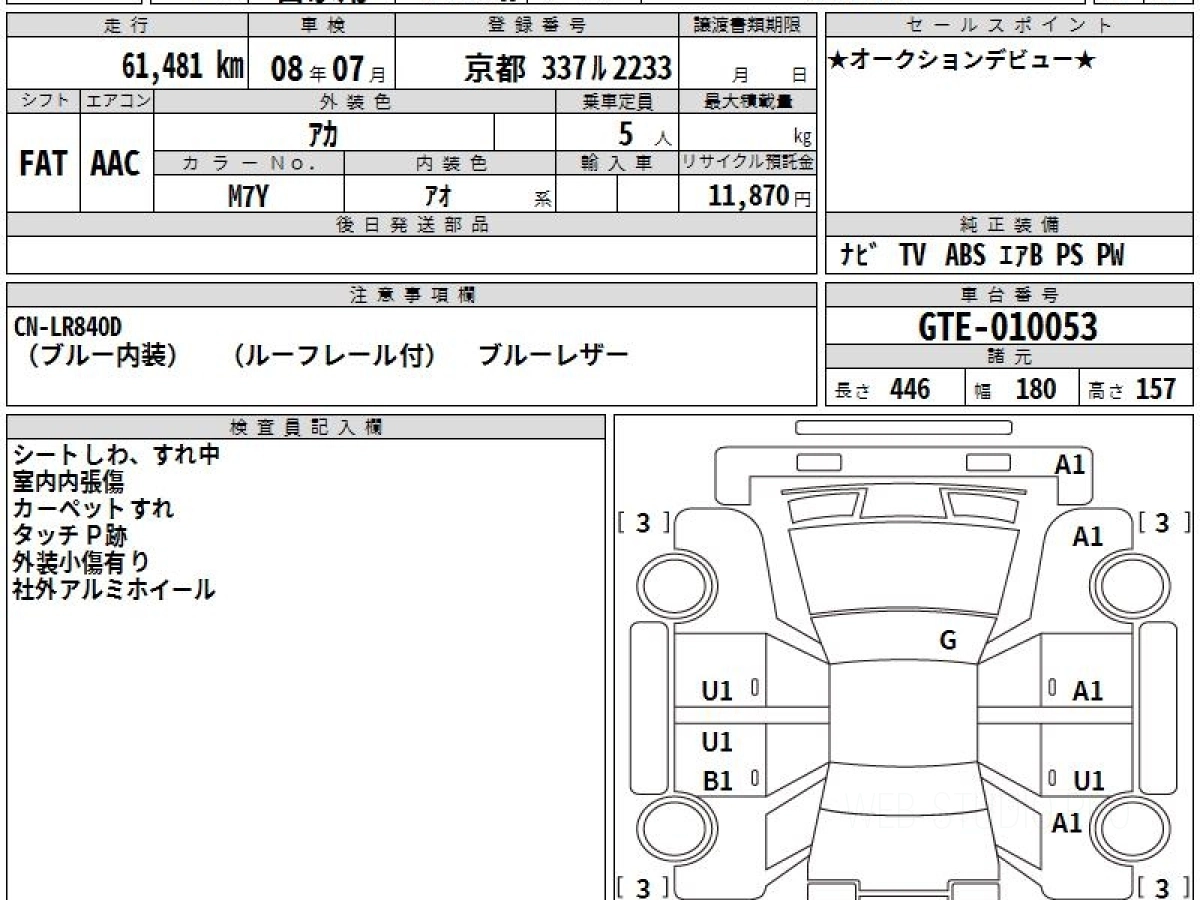This screenshot has height=900, width=1200.
Task: Click the A1 mark on the right front door
Action: (x=1087, y=691)
